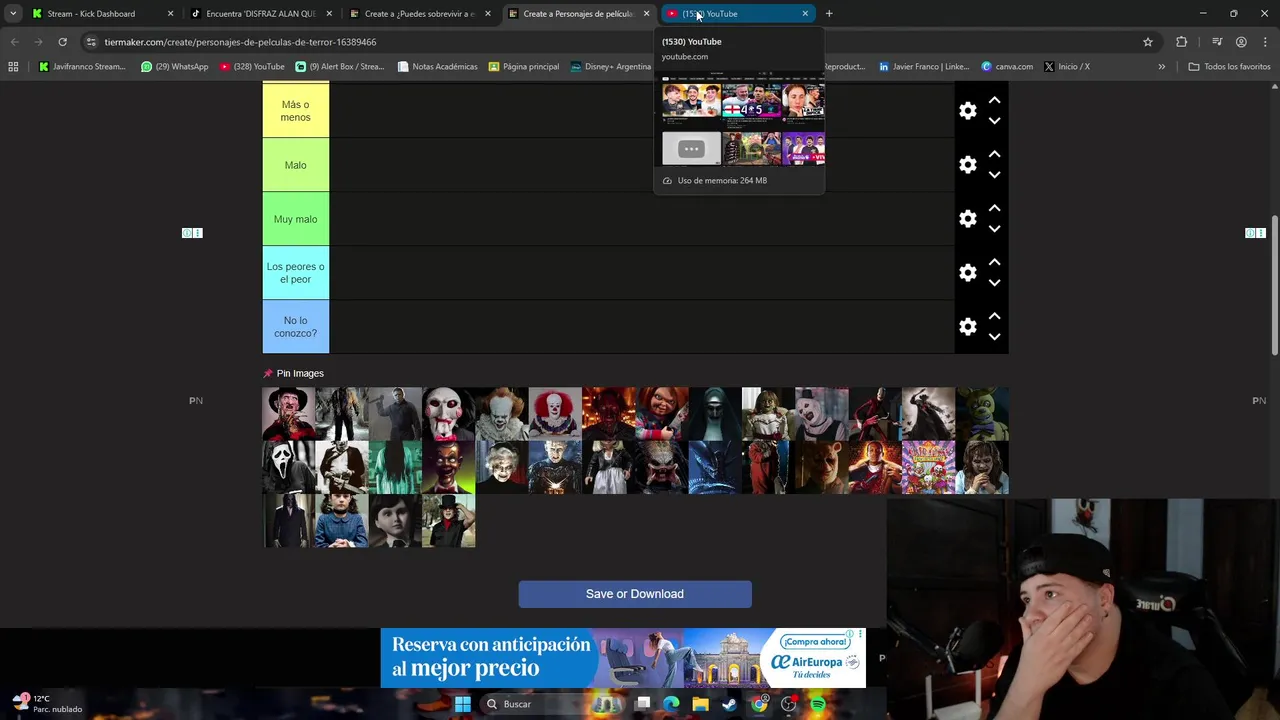The height and width of the screenshot is (720, 1280).
Task: Select the Jigsaw Billy puppet image
Action: (x=448, y=414)
